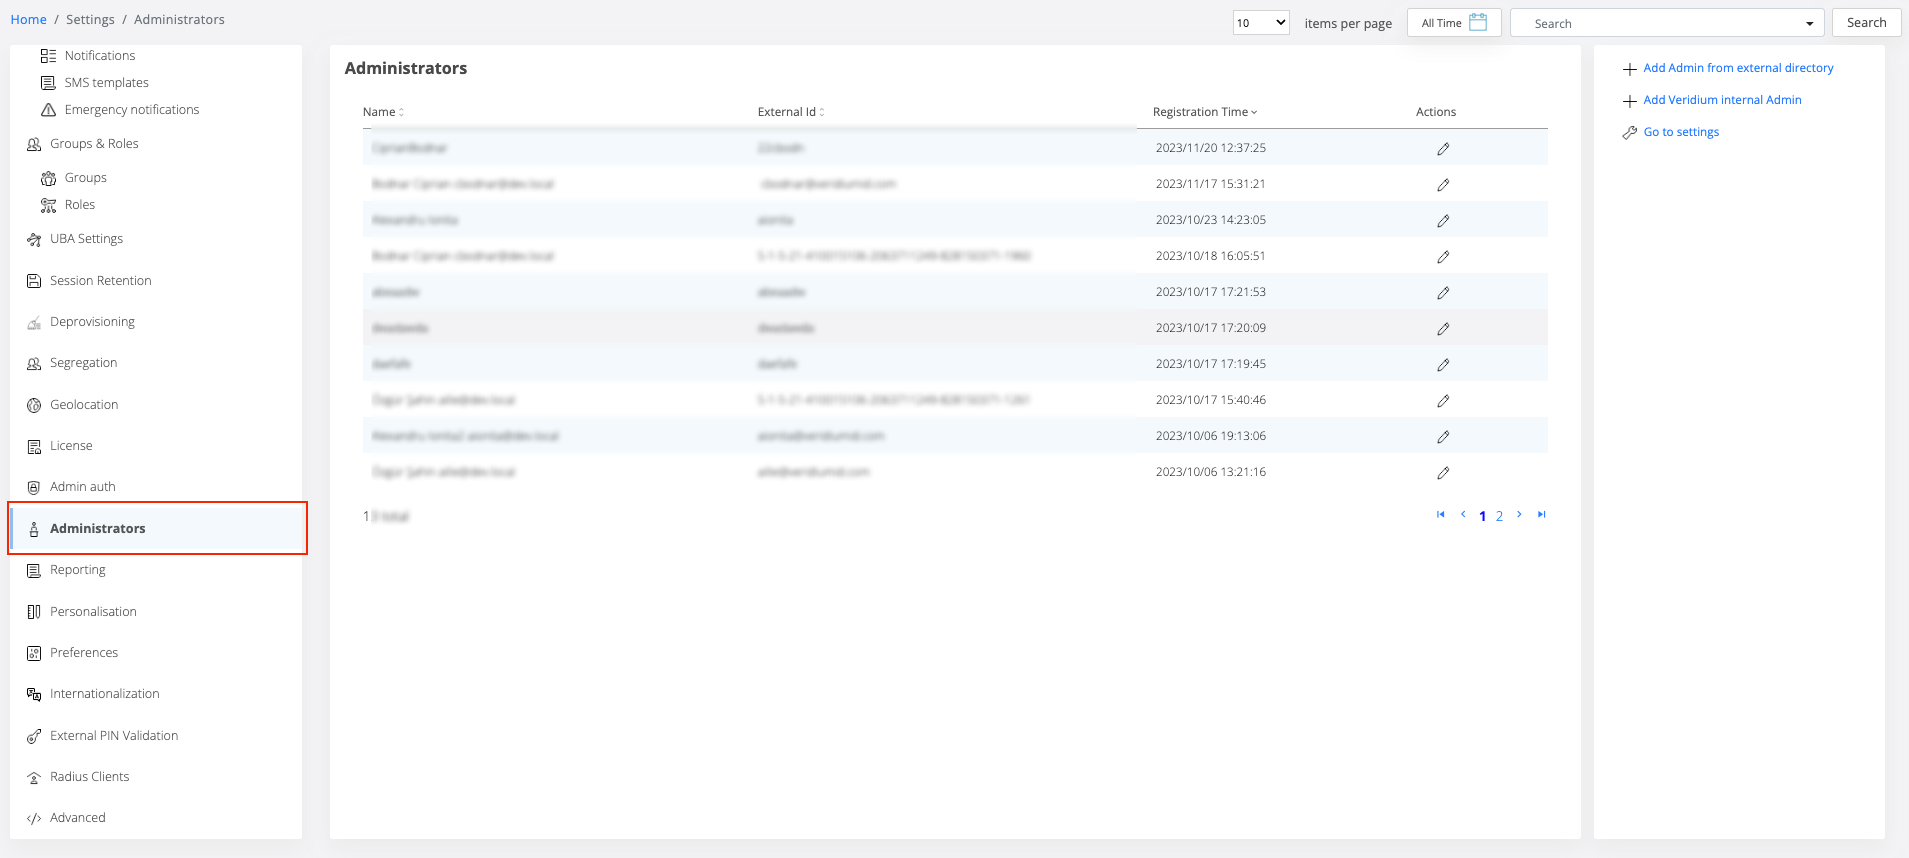Open calendar icon in All Time filter
This screenshot has width=1909, height=858.
coord(1478,22)
